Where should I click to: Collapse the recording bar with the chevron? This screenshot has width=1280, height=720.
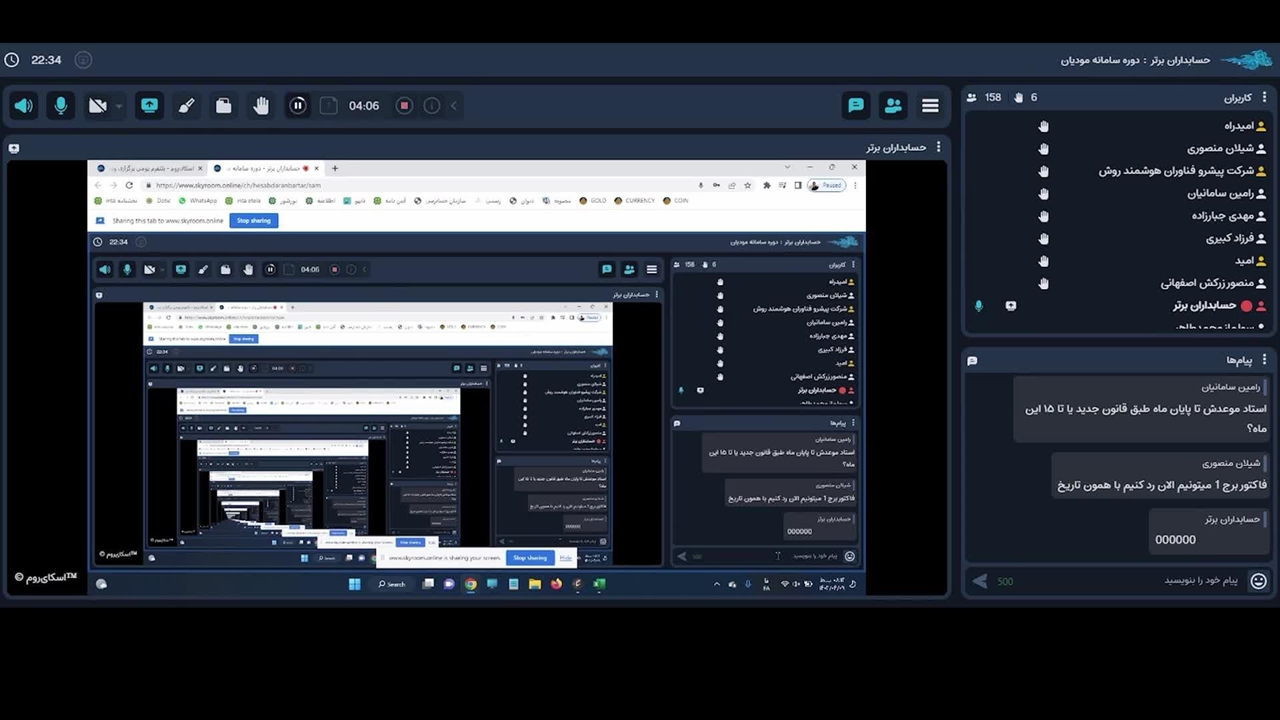point(453,105)
